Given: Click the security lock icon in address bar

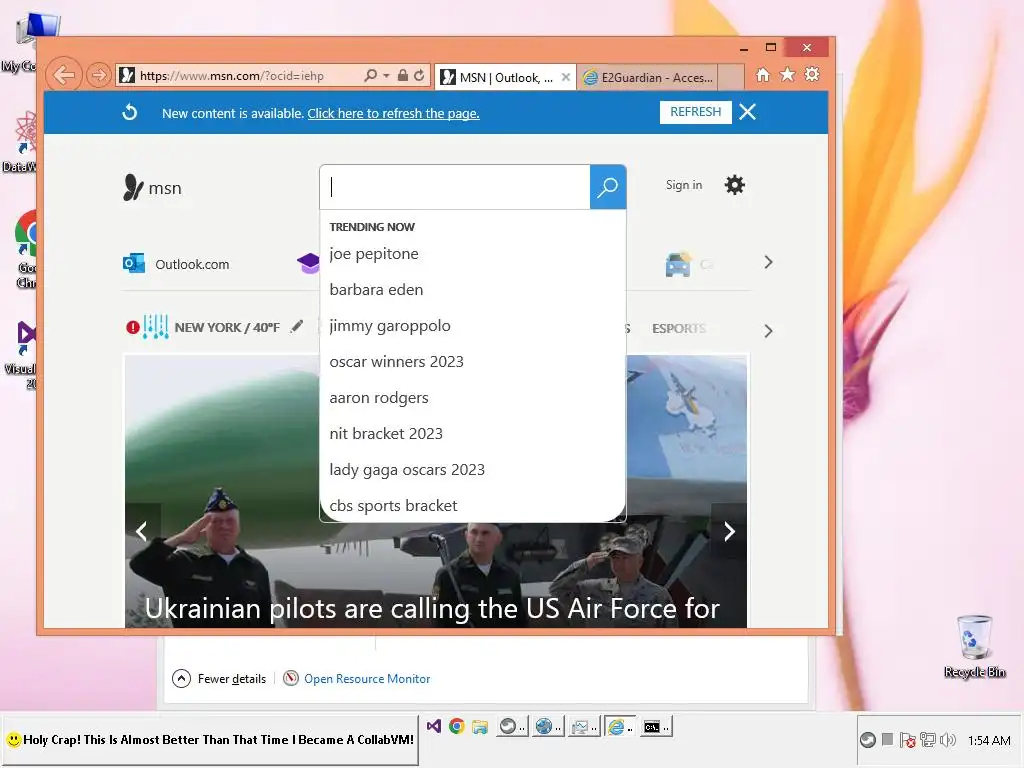Looking at the screenshot, I should pyautogui.click(x=403, y=76).
